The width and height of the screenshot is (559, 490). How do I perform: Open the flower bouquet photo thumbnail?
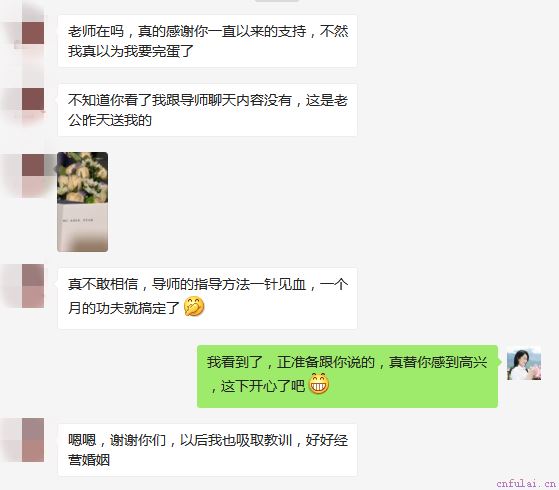82,202
